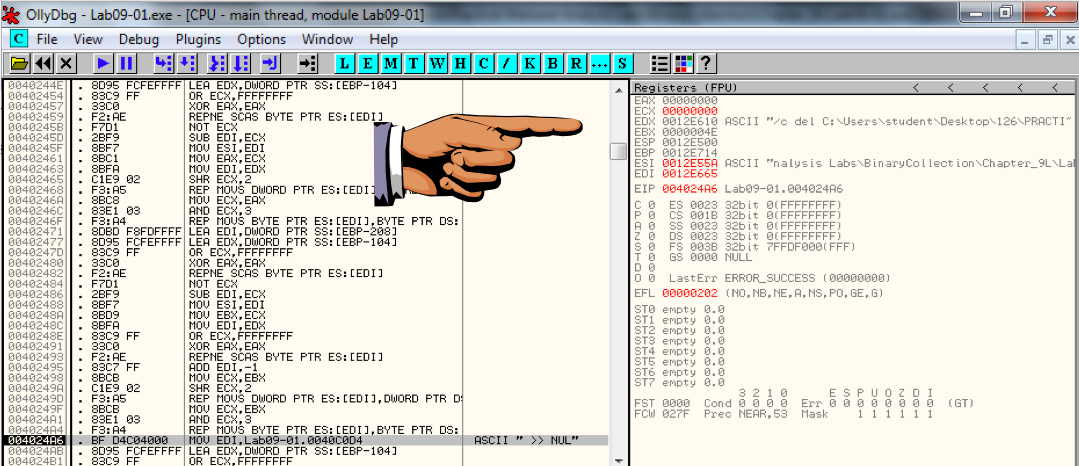Show Threads using the T icon
1079x466 pixels.
[x=414, y=64]
